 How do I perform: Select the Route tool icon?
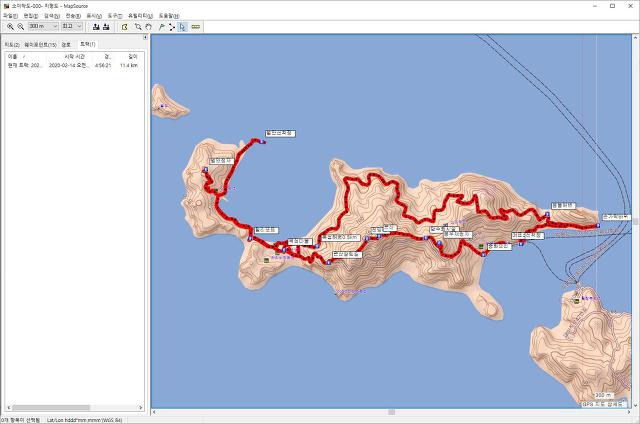click(171, 27)
